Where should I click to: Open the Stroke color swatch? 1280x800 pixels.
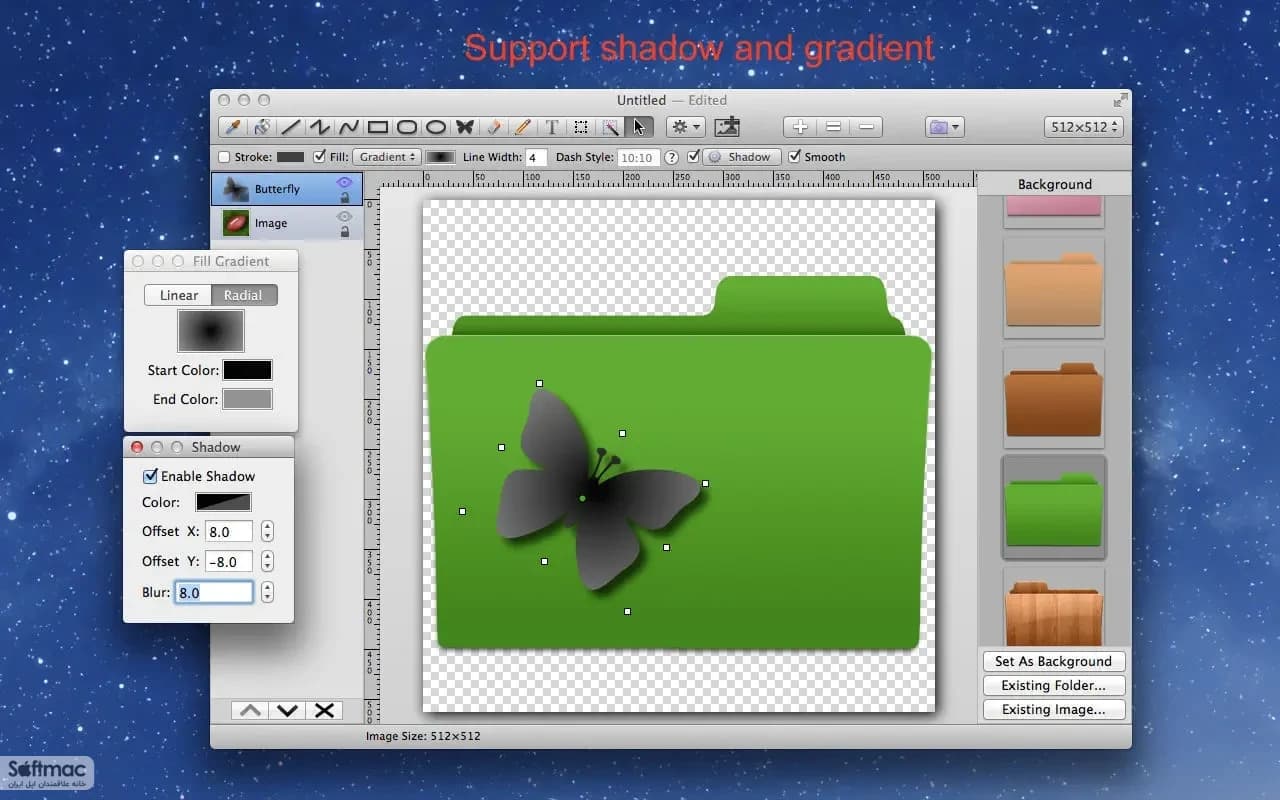pos(290,157)
